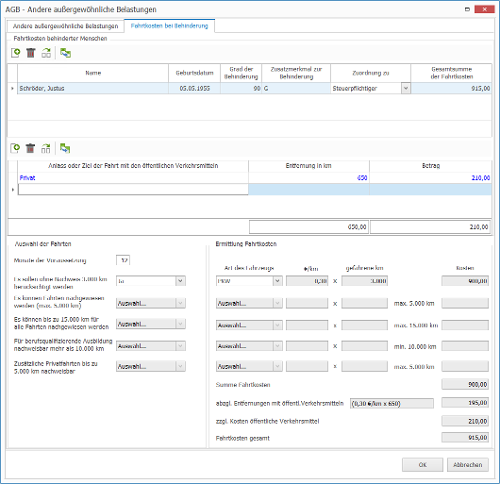
Task: Open bis zu 15.000 km Auswahl dropdown
Action: (180, 324)
